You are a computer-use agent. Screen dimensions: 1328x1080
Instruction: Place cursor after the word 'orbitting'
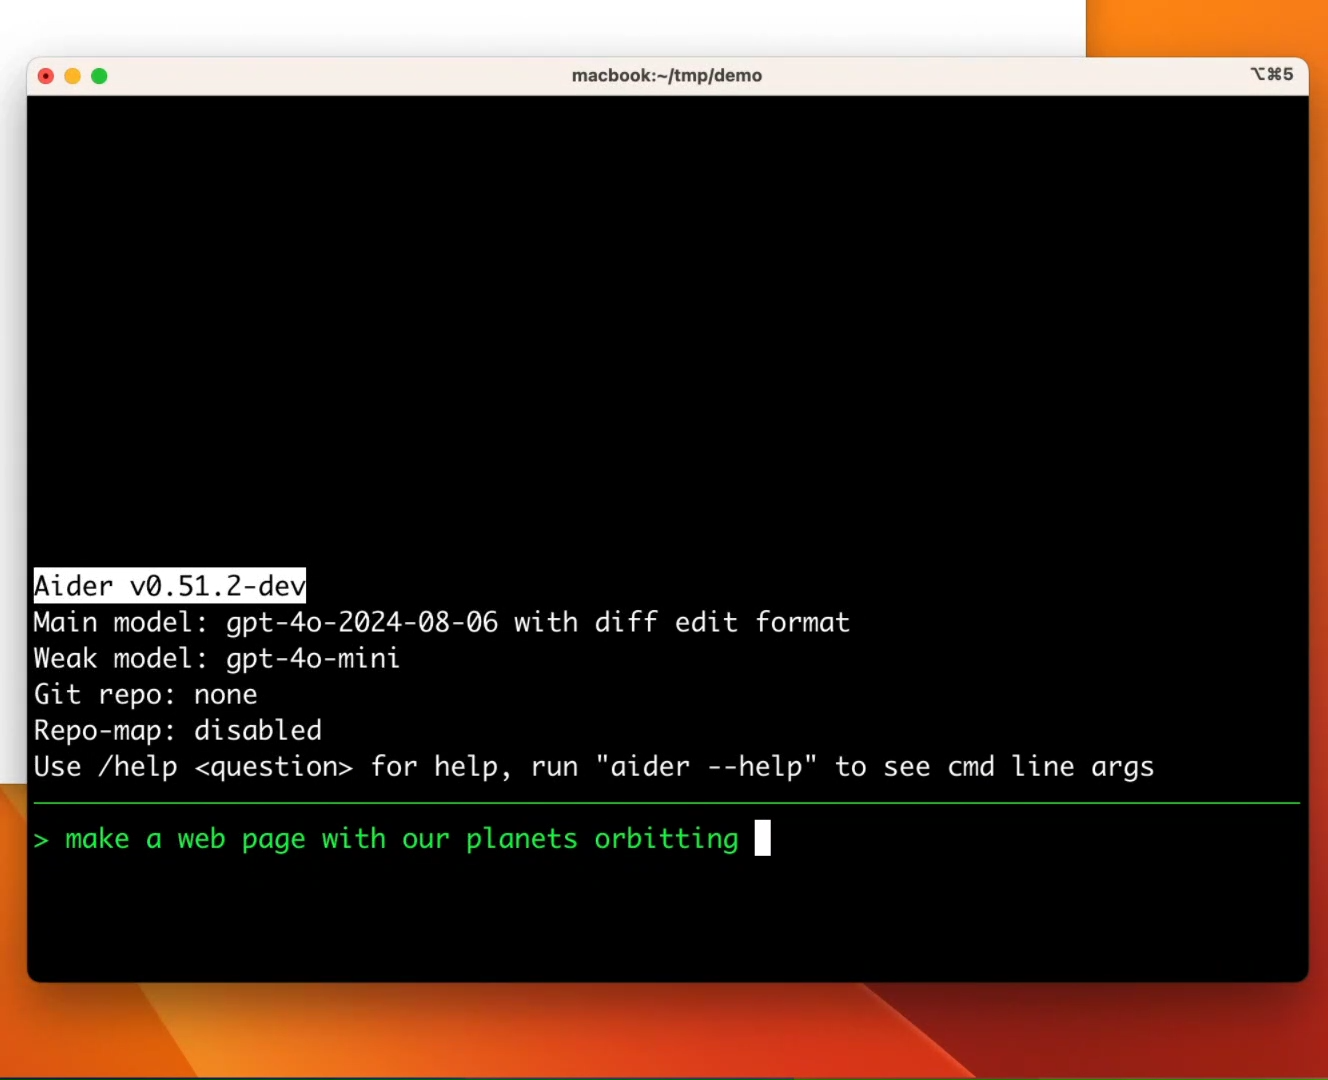point(742,839)
